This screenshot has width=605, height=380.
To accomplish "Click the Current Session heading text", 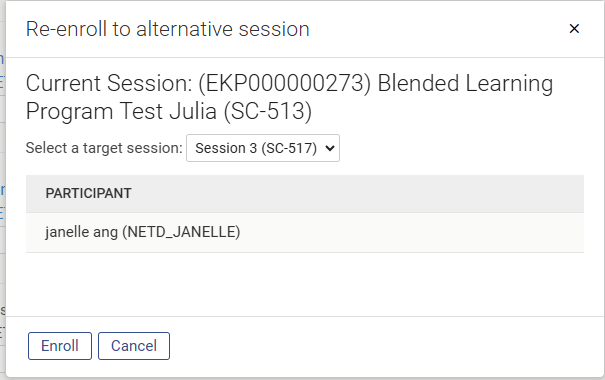I will click(x=109, y=83).
